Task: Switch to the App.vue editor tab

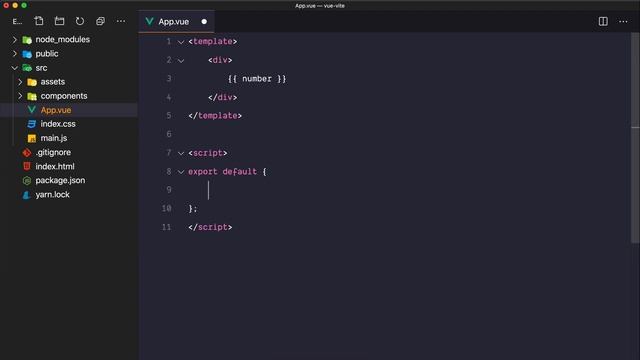Action: click(176, 21)
